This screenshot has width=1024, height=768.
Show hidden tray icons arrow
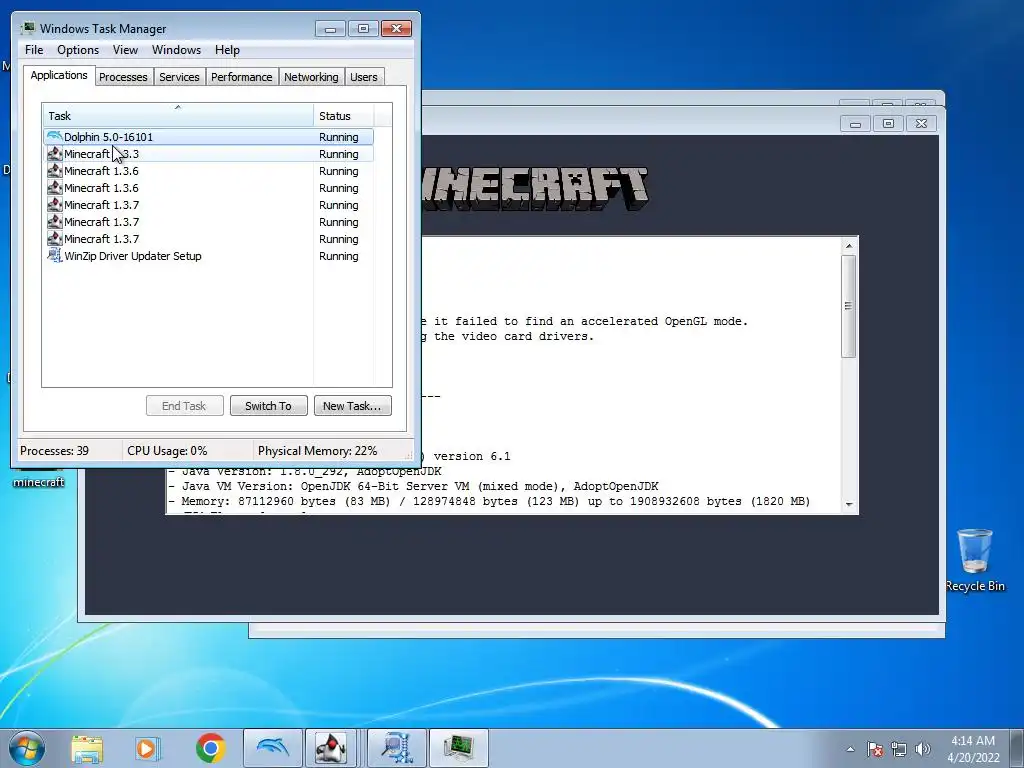tap(850, 749)
